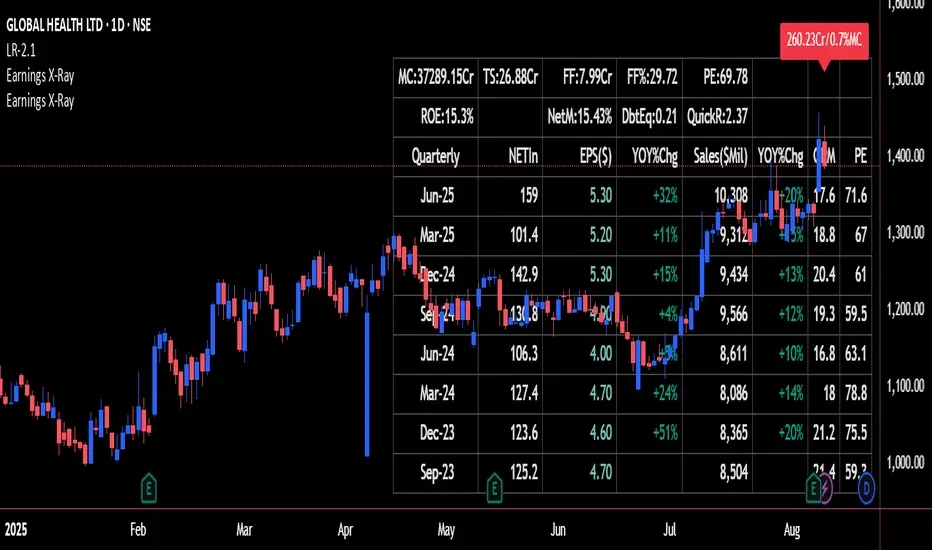Click the TS:26.88Cr cell
The height and width of the screenshot is (550, 932).
pyautogui.click(x=511, y=77)
